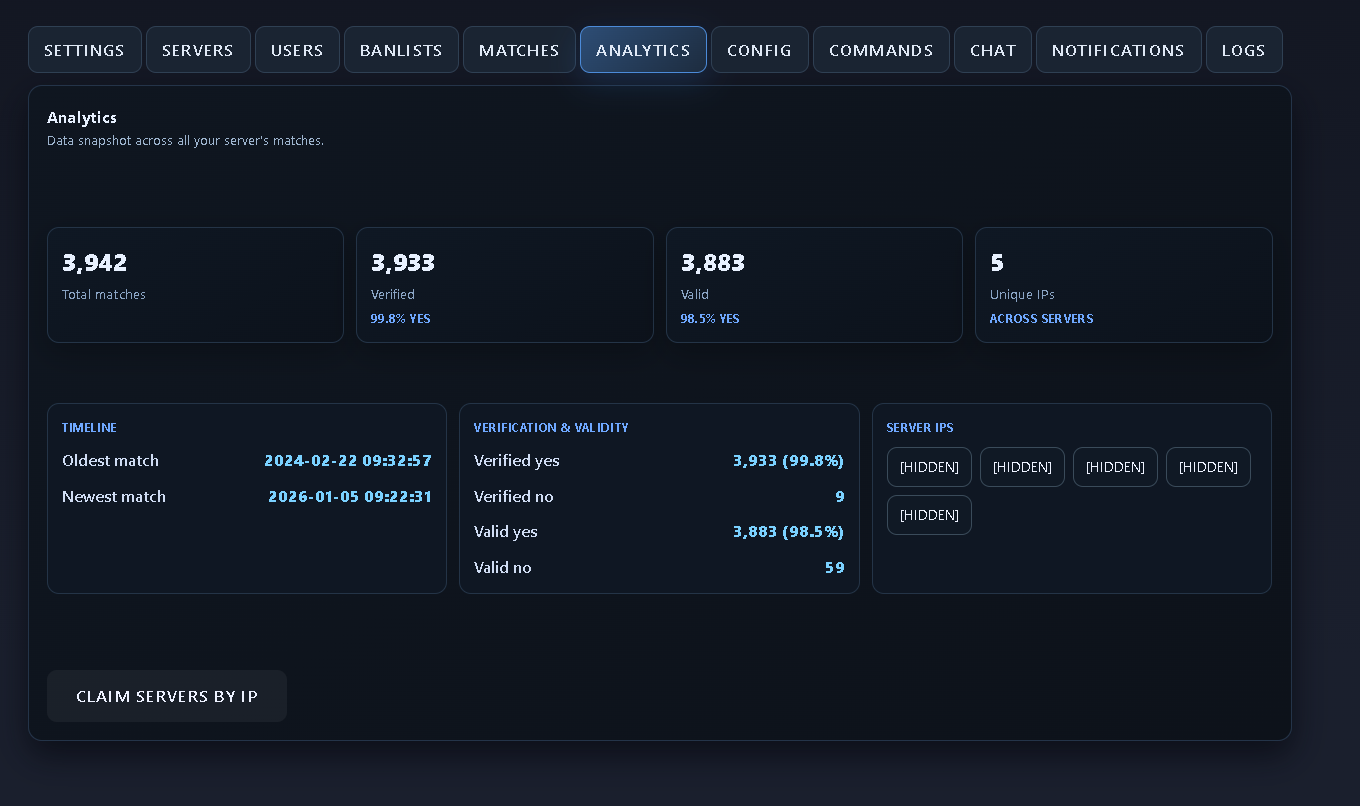Click the Valid no row label

coord(503,568)
